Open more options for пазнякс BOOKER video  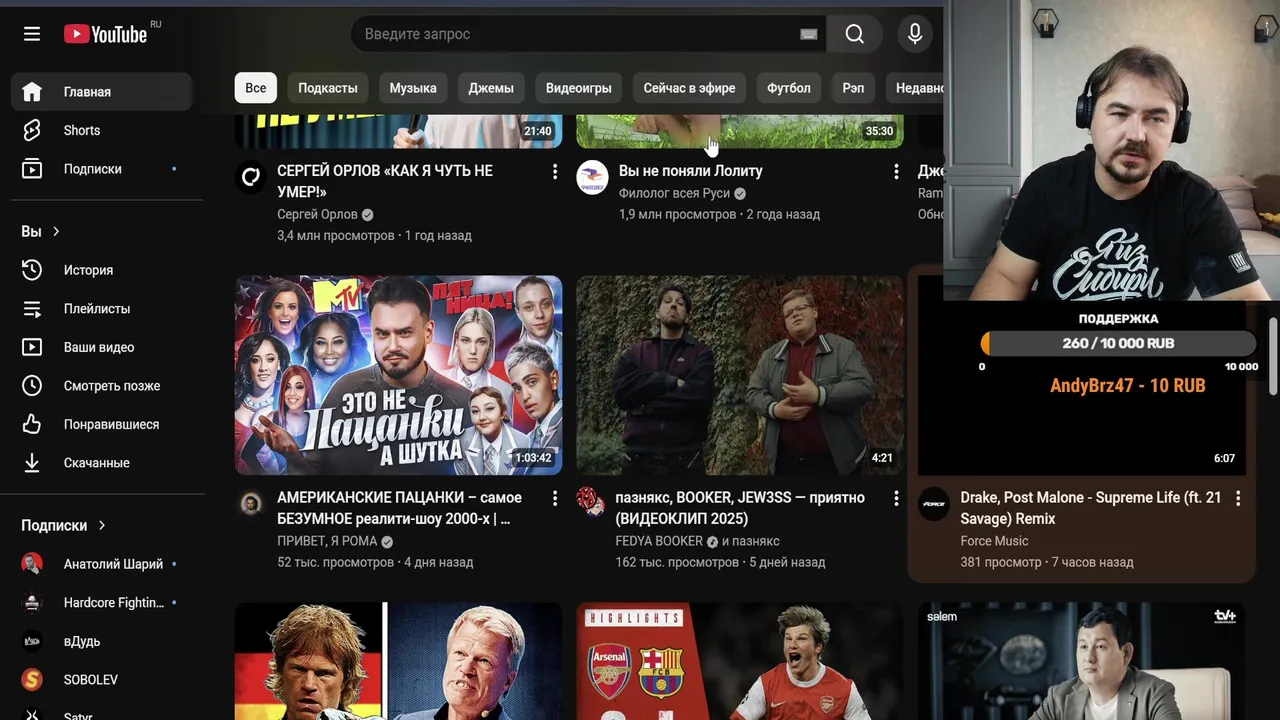click(896, 498)
